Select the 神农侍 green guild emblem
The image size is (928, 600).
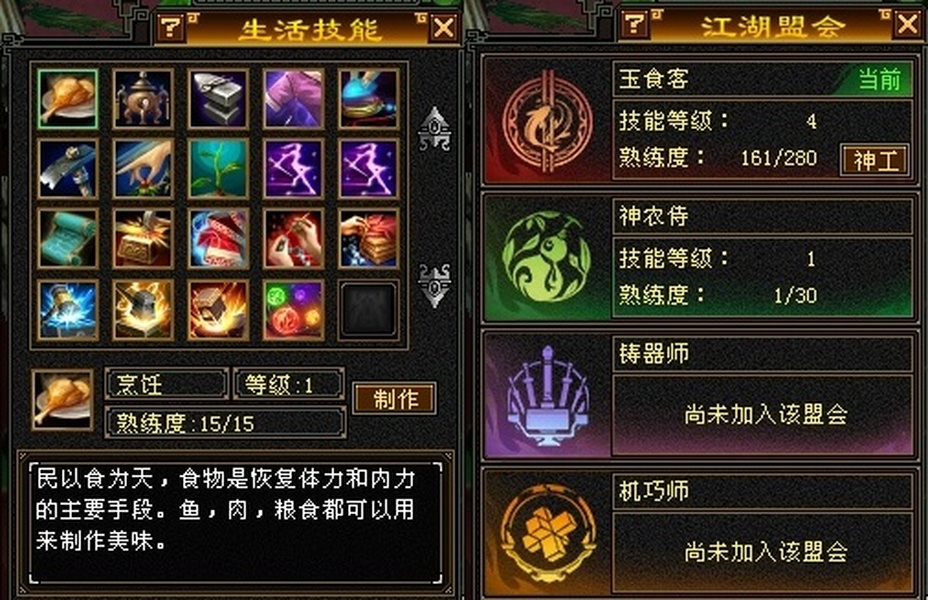pos(547,258)
